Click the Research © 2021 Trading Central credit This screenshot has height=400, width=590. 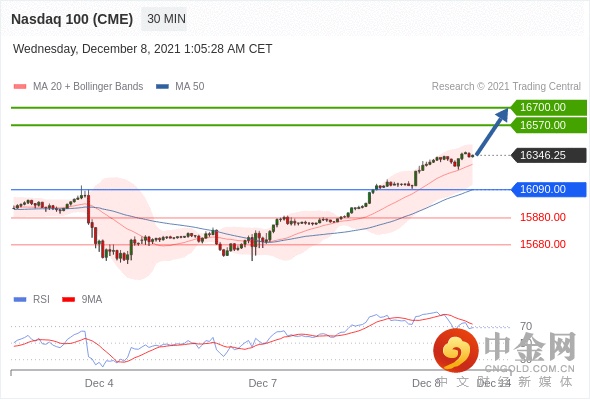click(x=506, y=87)
